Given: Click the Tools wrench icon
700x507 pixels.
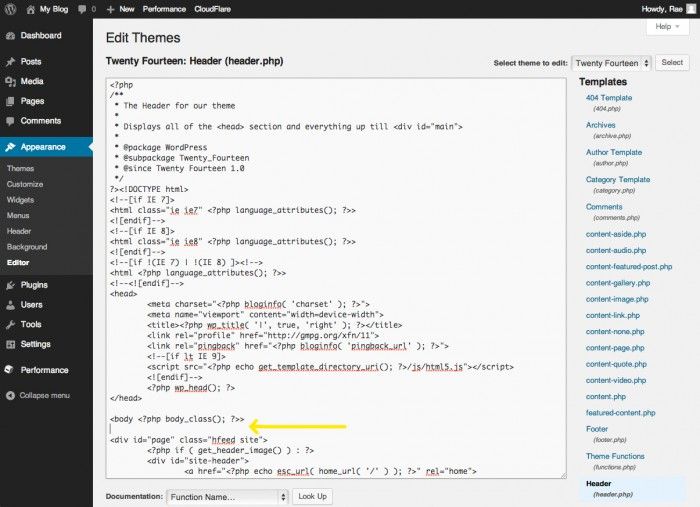Looking at the screenshot, I should [10, 324].
